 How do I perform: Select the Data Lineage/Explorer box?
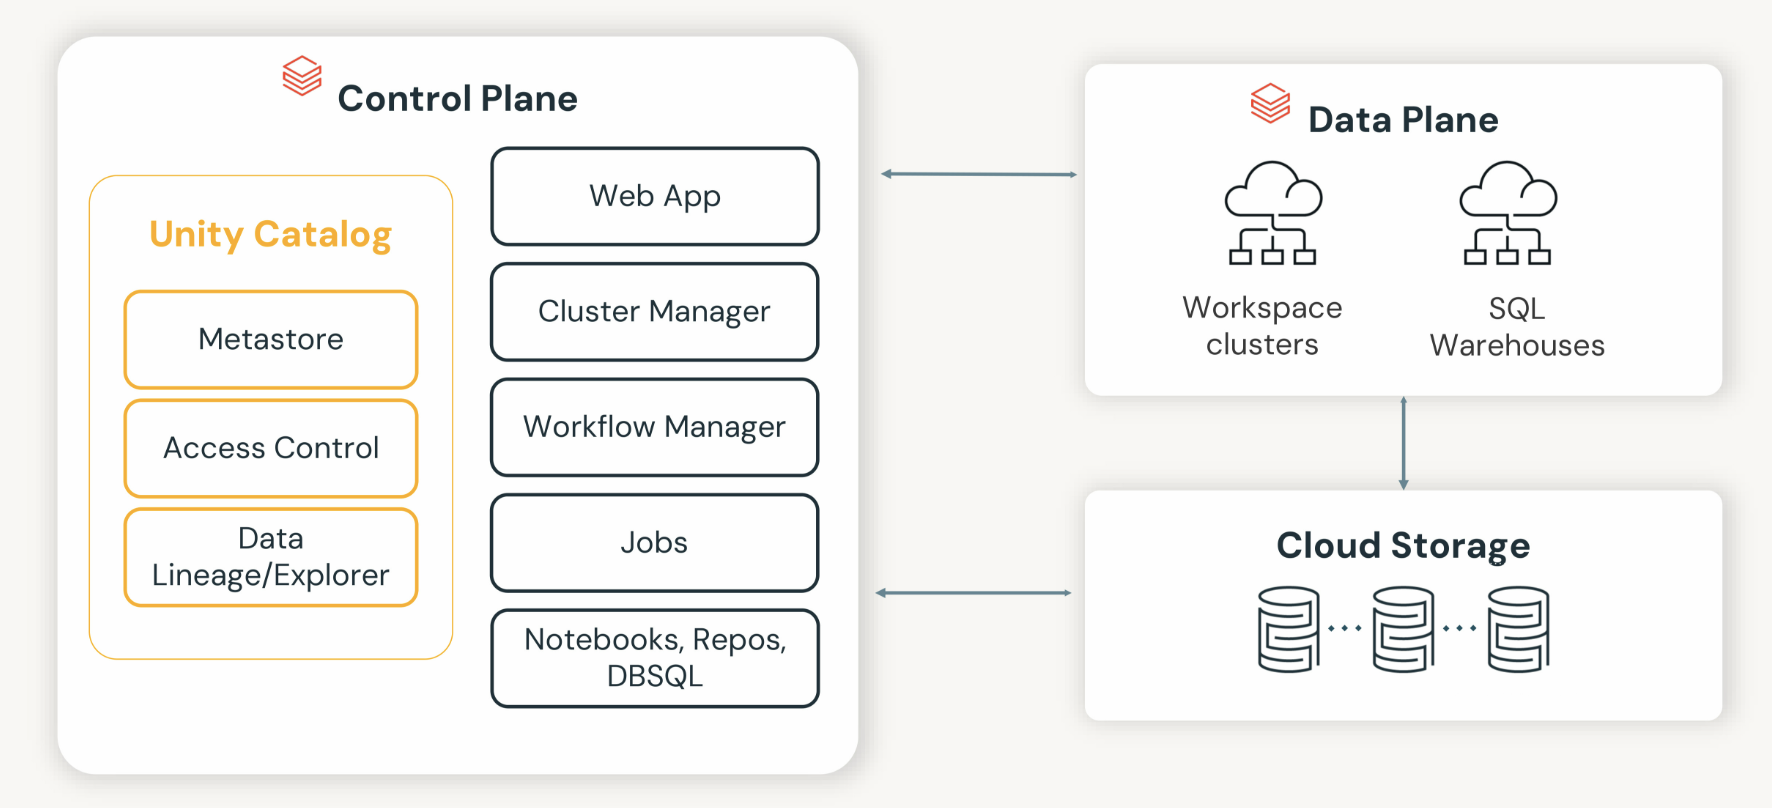[x=271, y=557]
